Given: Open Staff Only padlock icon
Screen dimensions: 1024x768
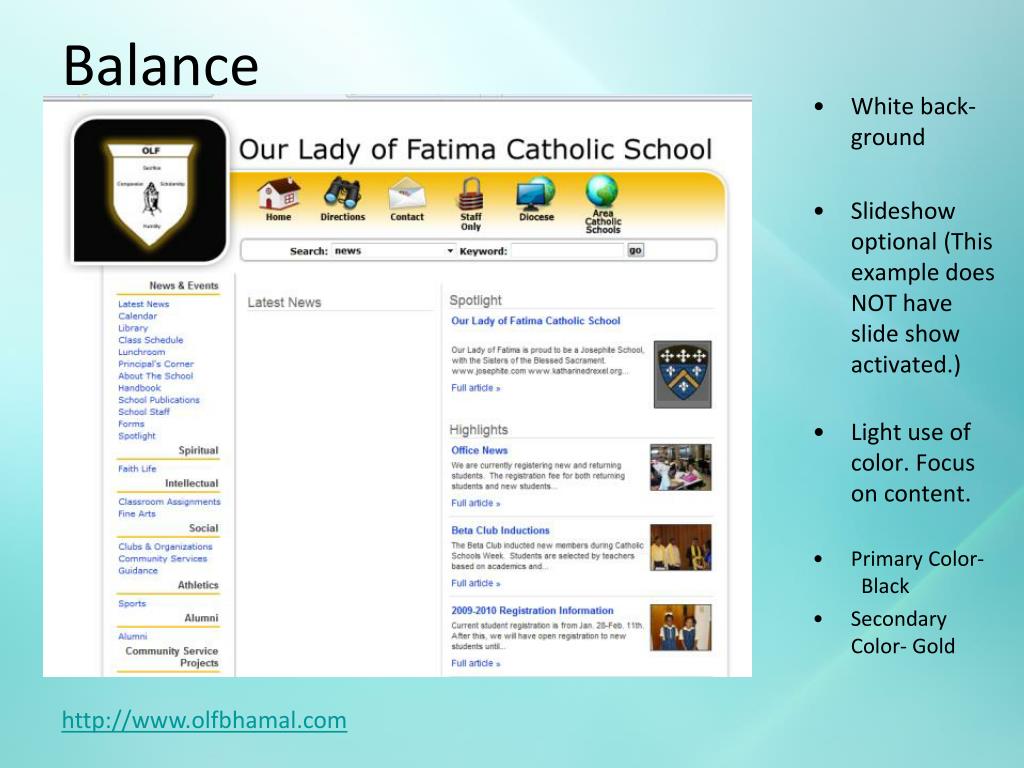Looking at the screenshot, I should tap(470, 193).
